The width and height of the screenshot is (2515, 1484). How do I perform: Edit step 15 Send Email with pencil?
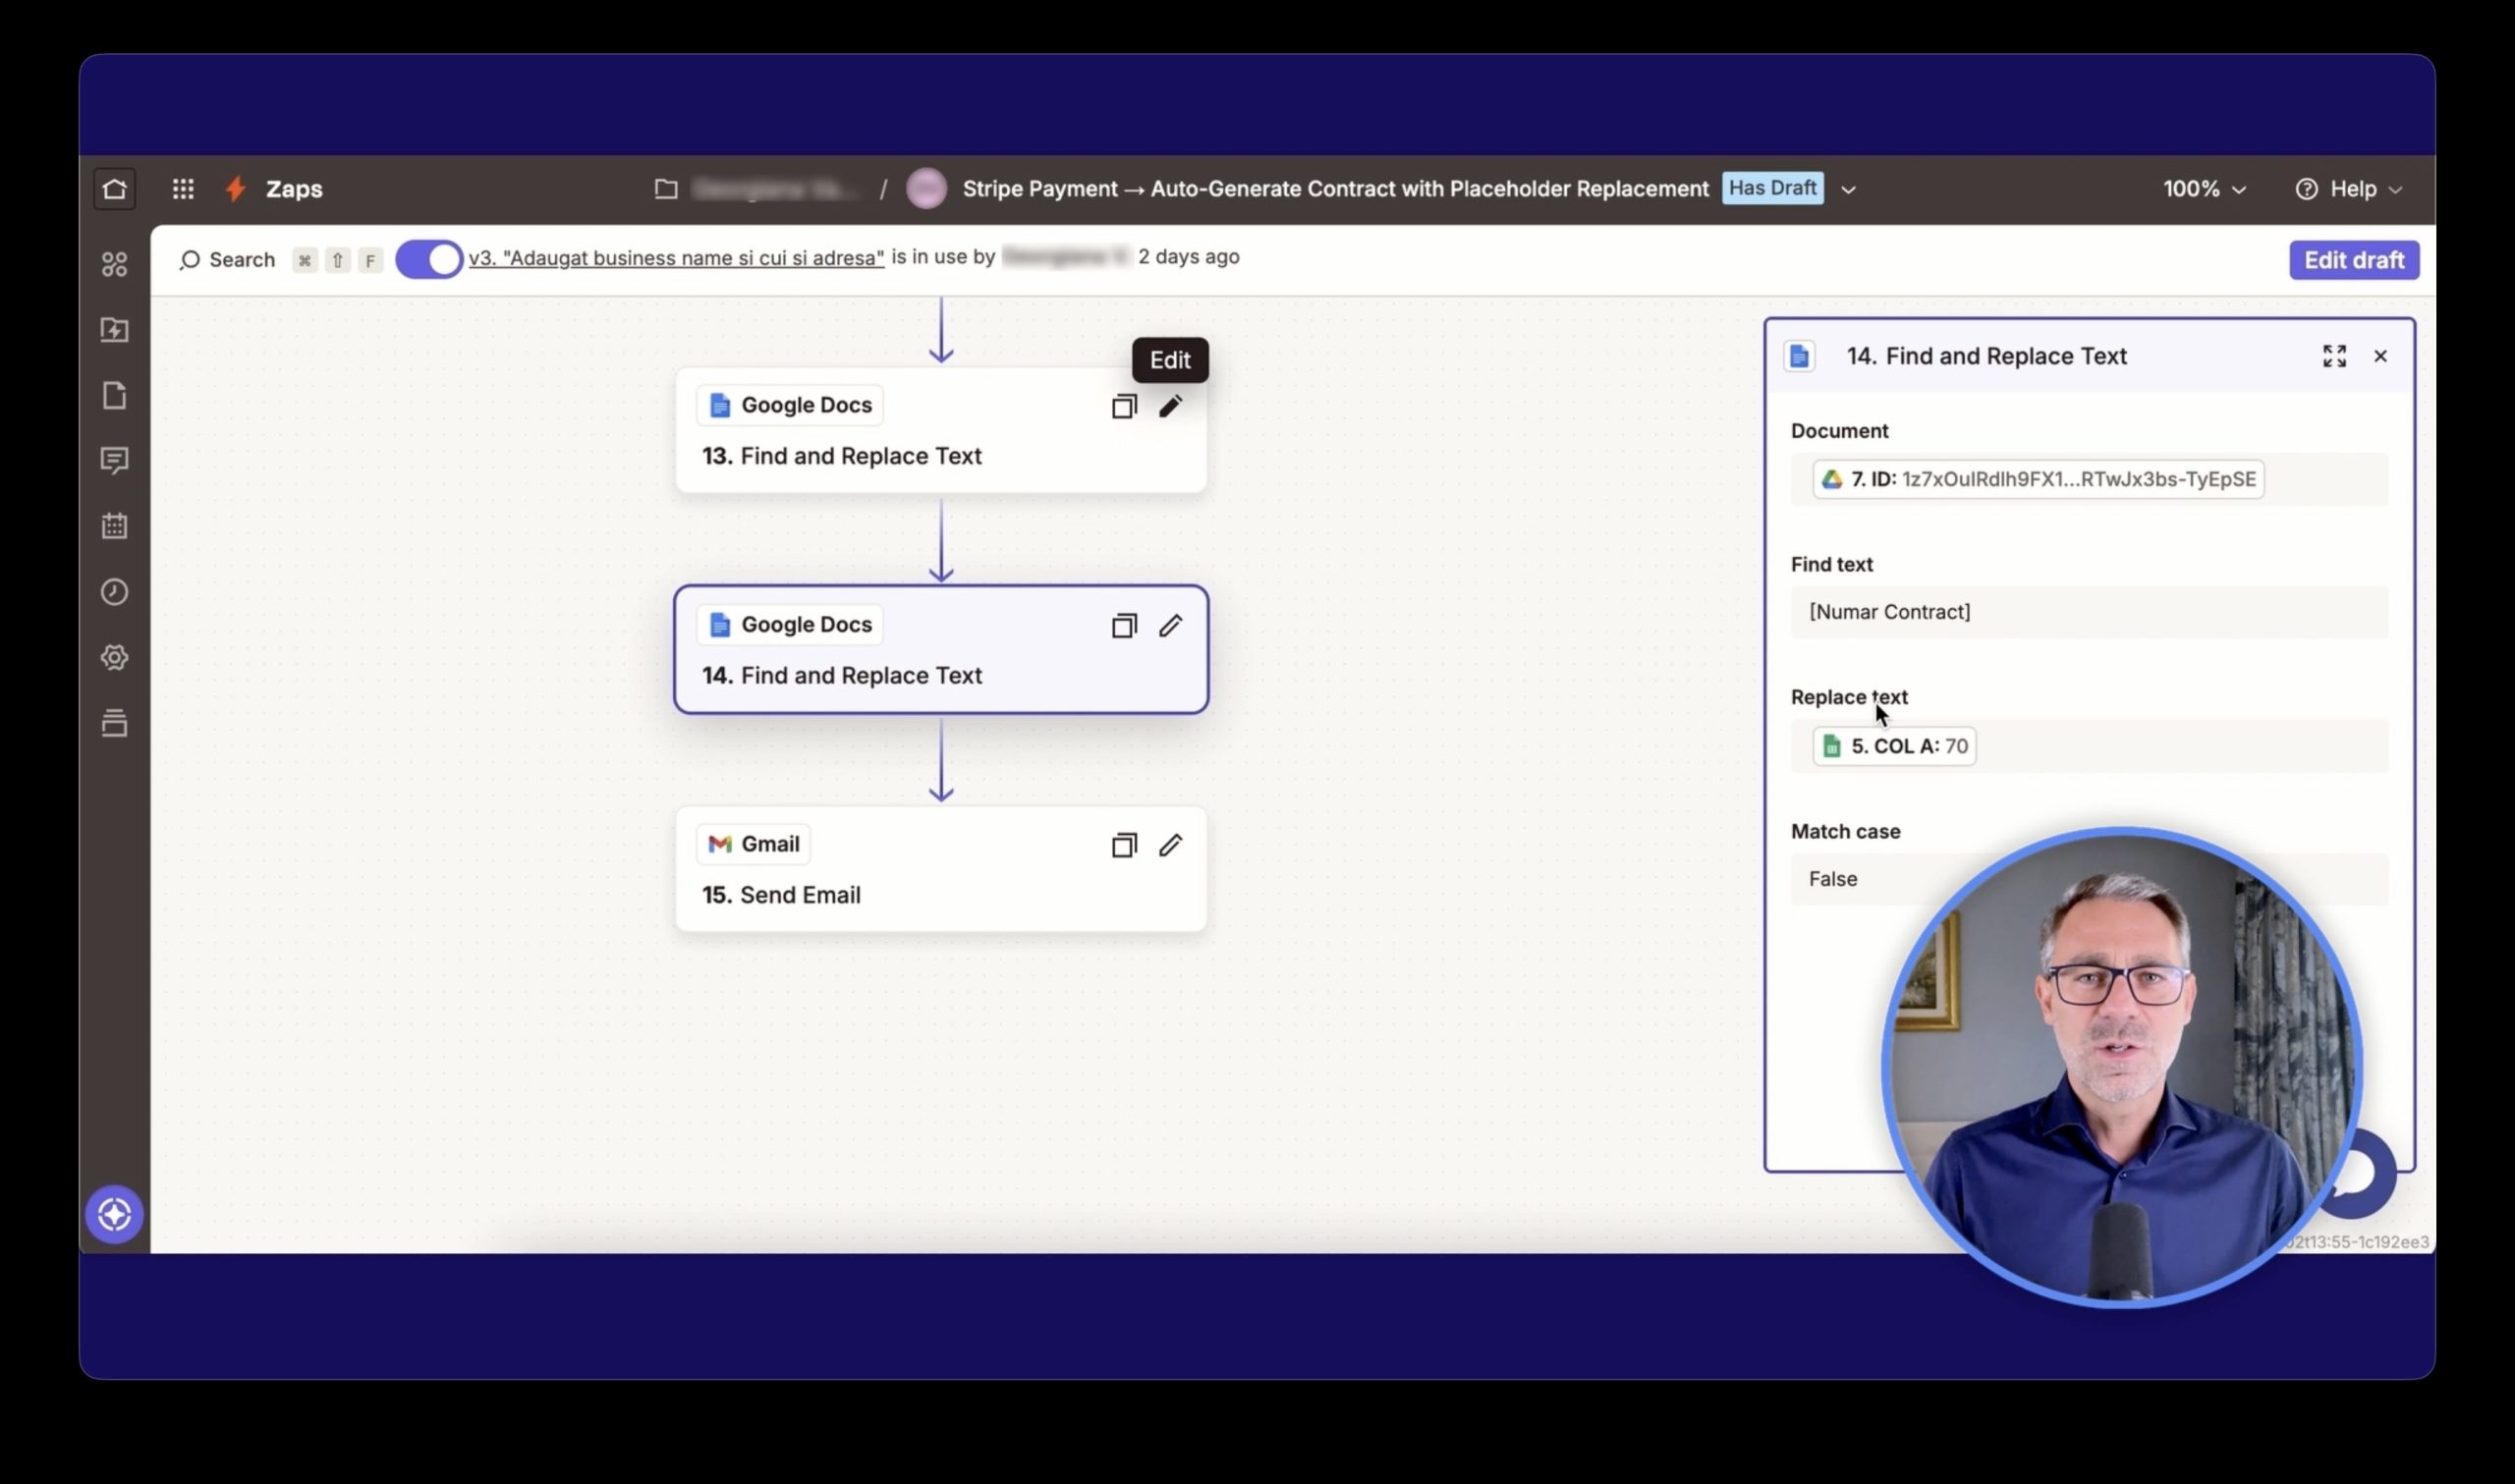(1170, 845)
